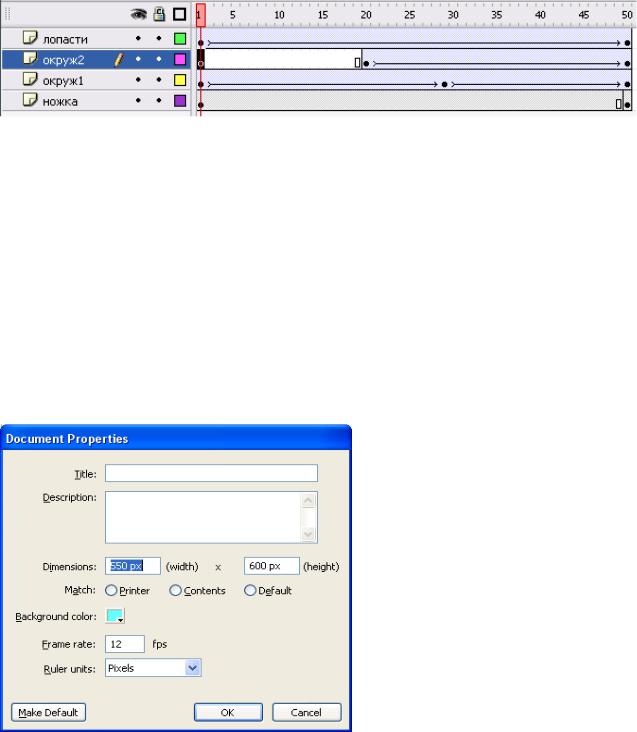
Task: Click frame 50 on the timeline ruler
Action: point(627,15)
